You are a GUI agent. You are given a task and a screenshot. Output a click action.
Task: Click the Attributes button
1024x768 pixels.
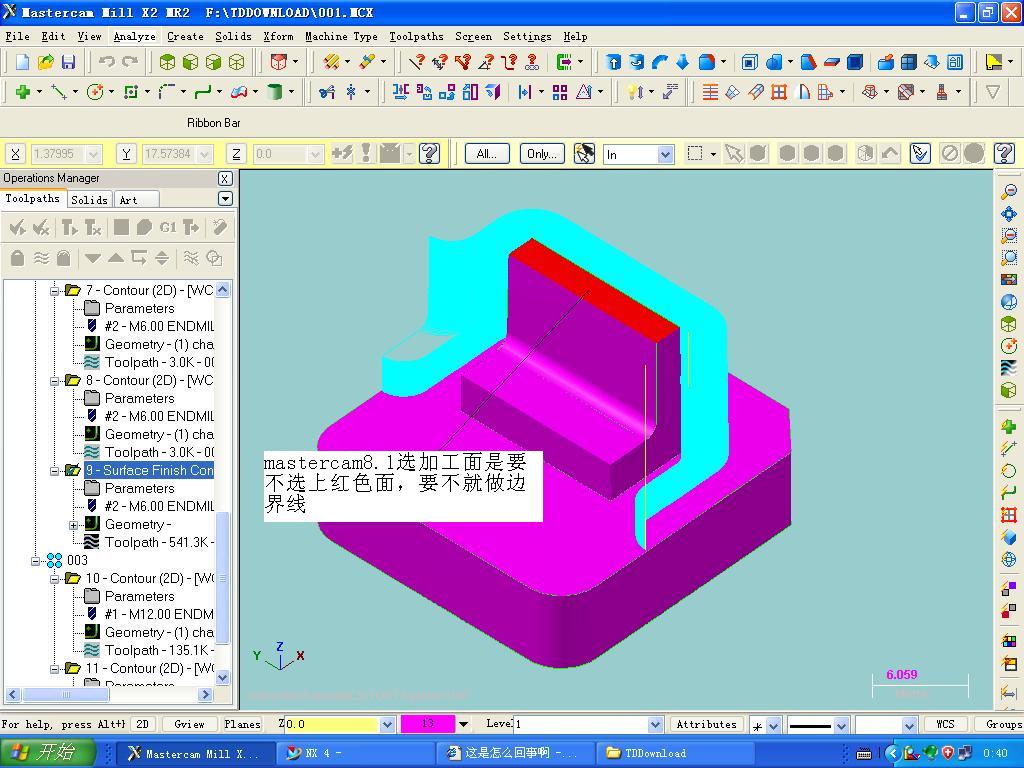pos(706,724)
